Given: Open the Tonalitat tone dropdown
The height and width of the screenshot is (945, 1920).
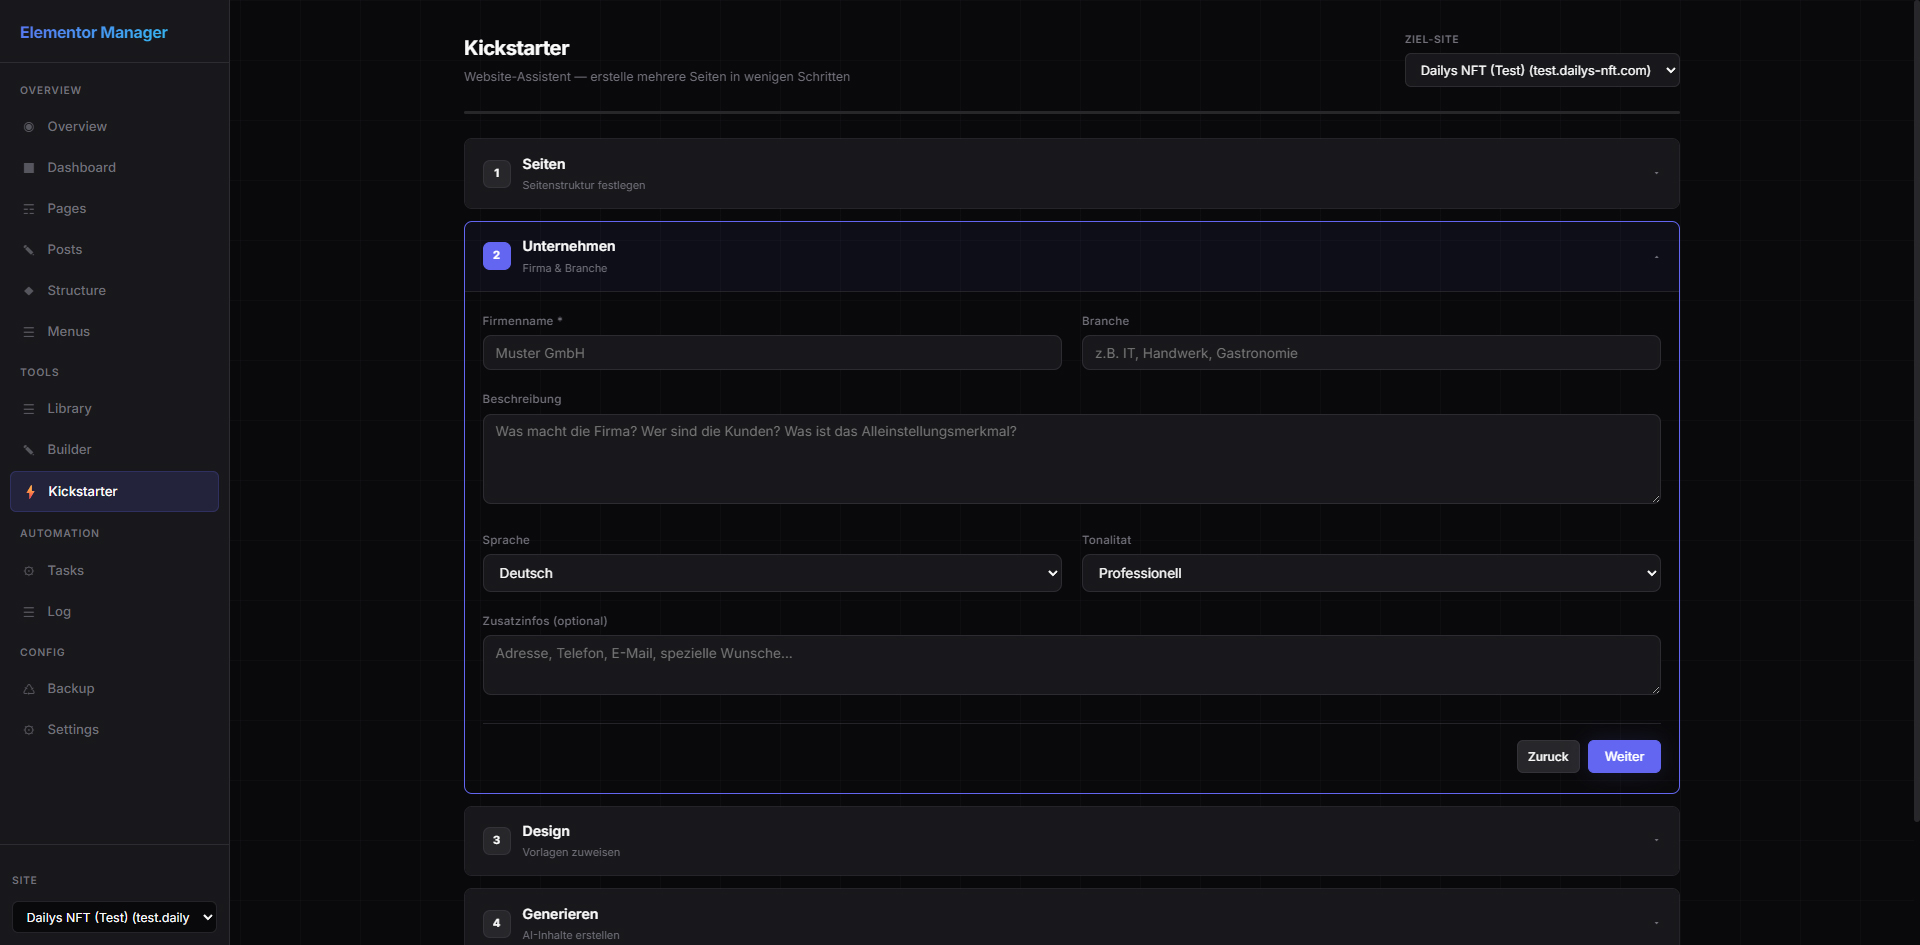Looking at the screenshot, I should (1370, 573).
